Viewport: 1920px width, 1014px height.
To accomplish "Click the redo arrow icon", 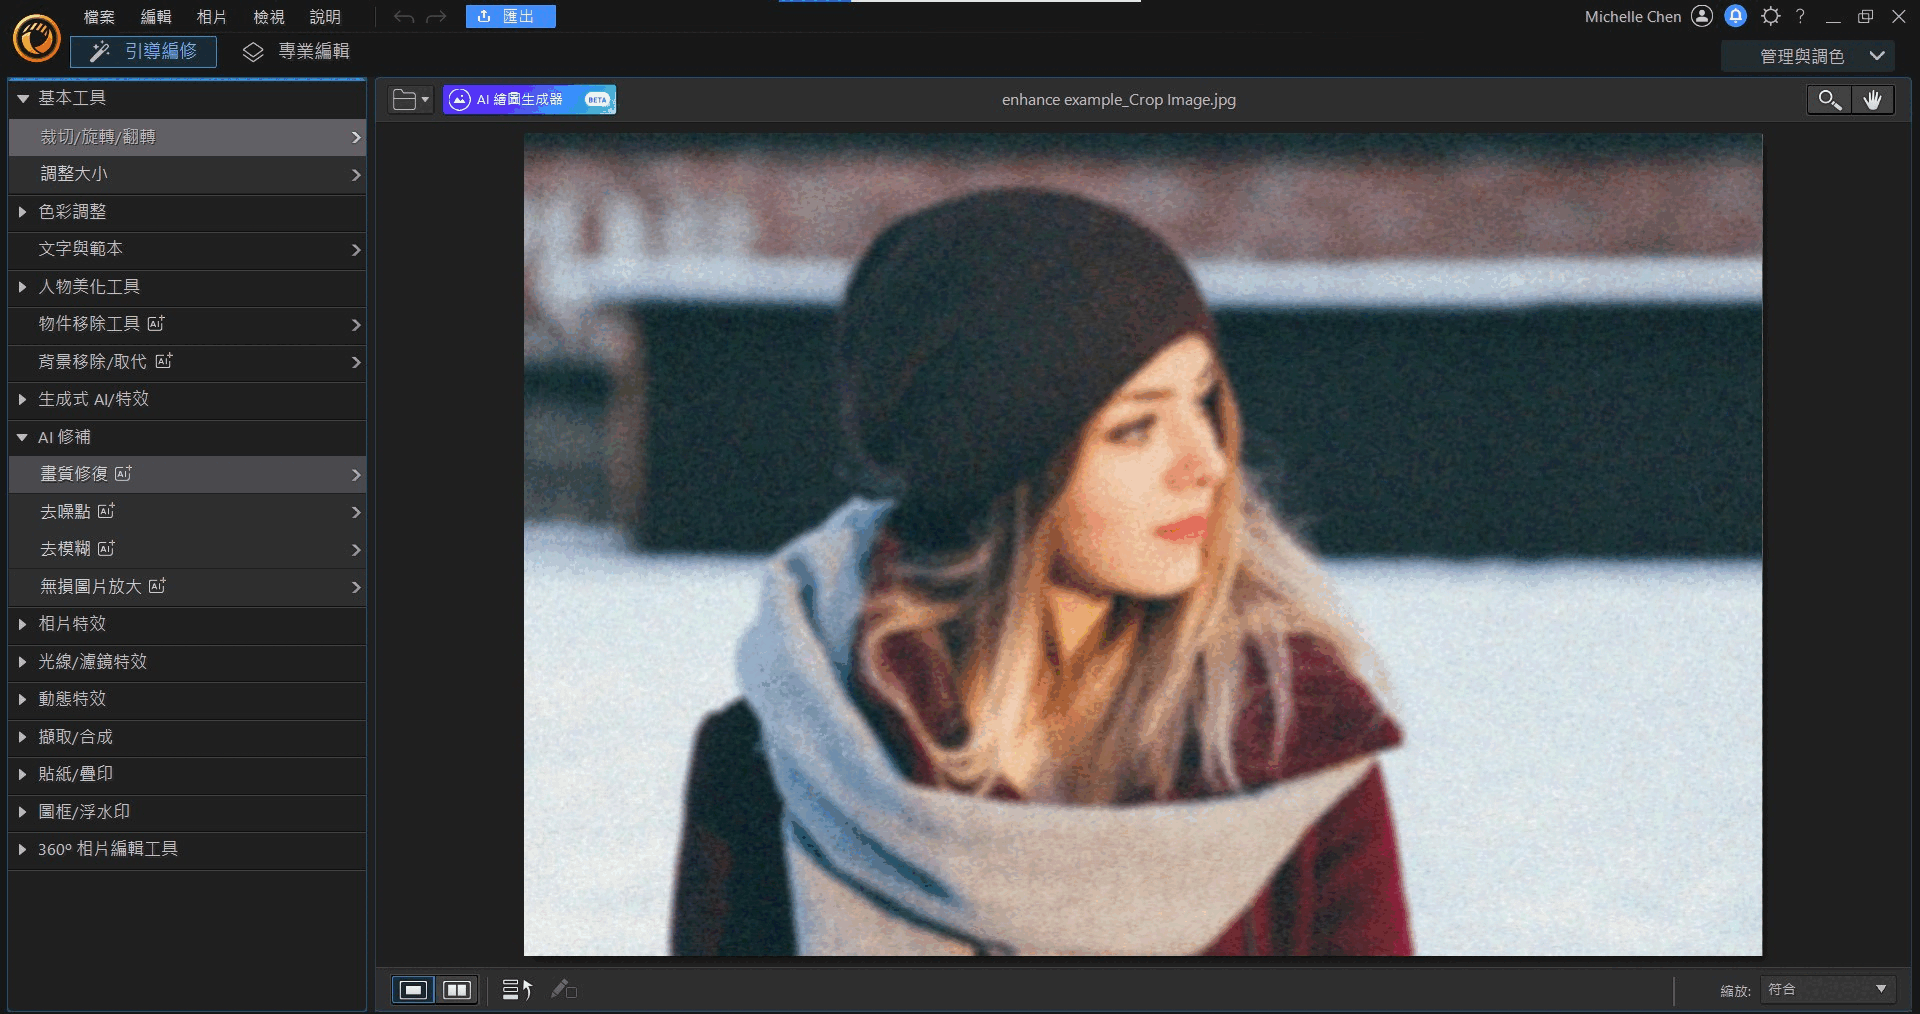I will tap(436, 17).
